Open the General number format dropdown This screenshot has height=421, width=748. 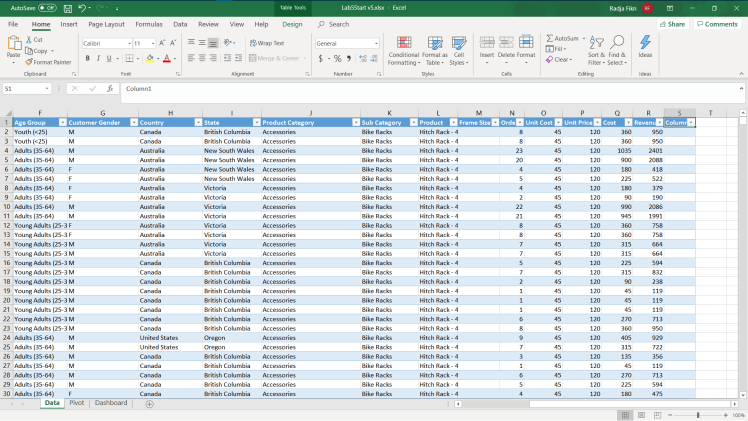click(374, 44)
